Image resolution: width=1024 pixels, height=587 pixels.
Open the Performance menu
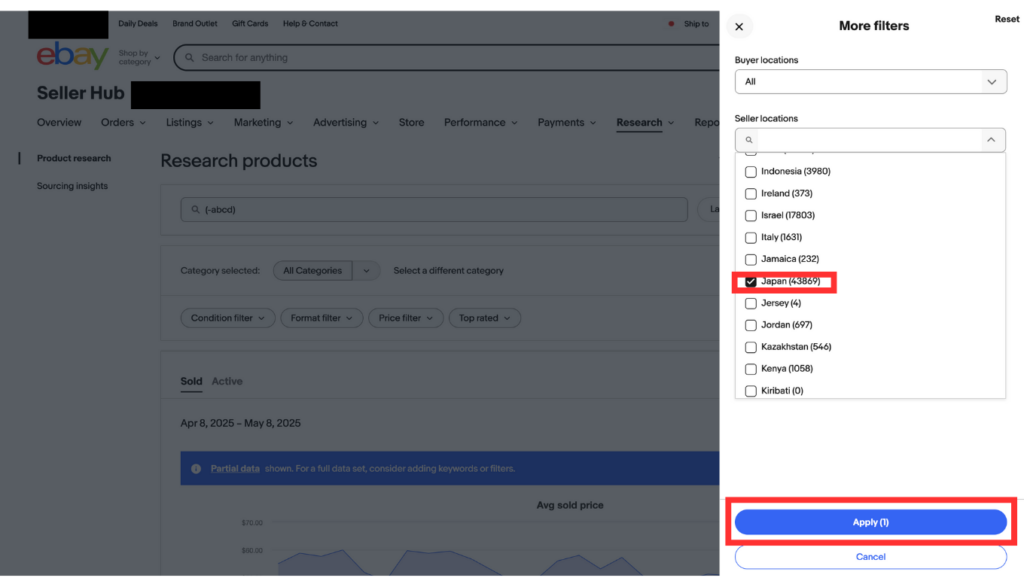pos(481,123)
